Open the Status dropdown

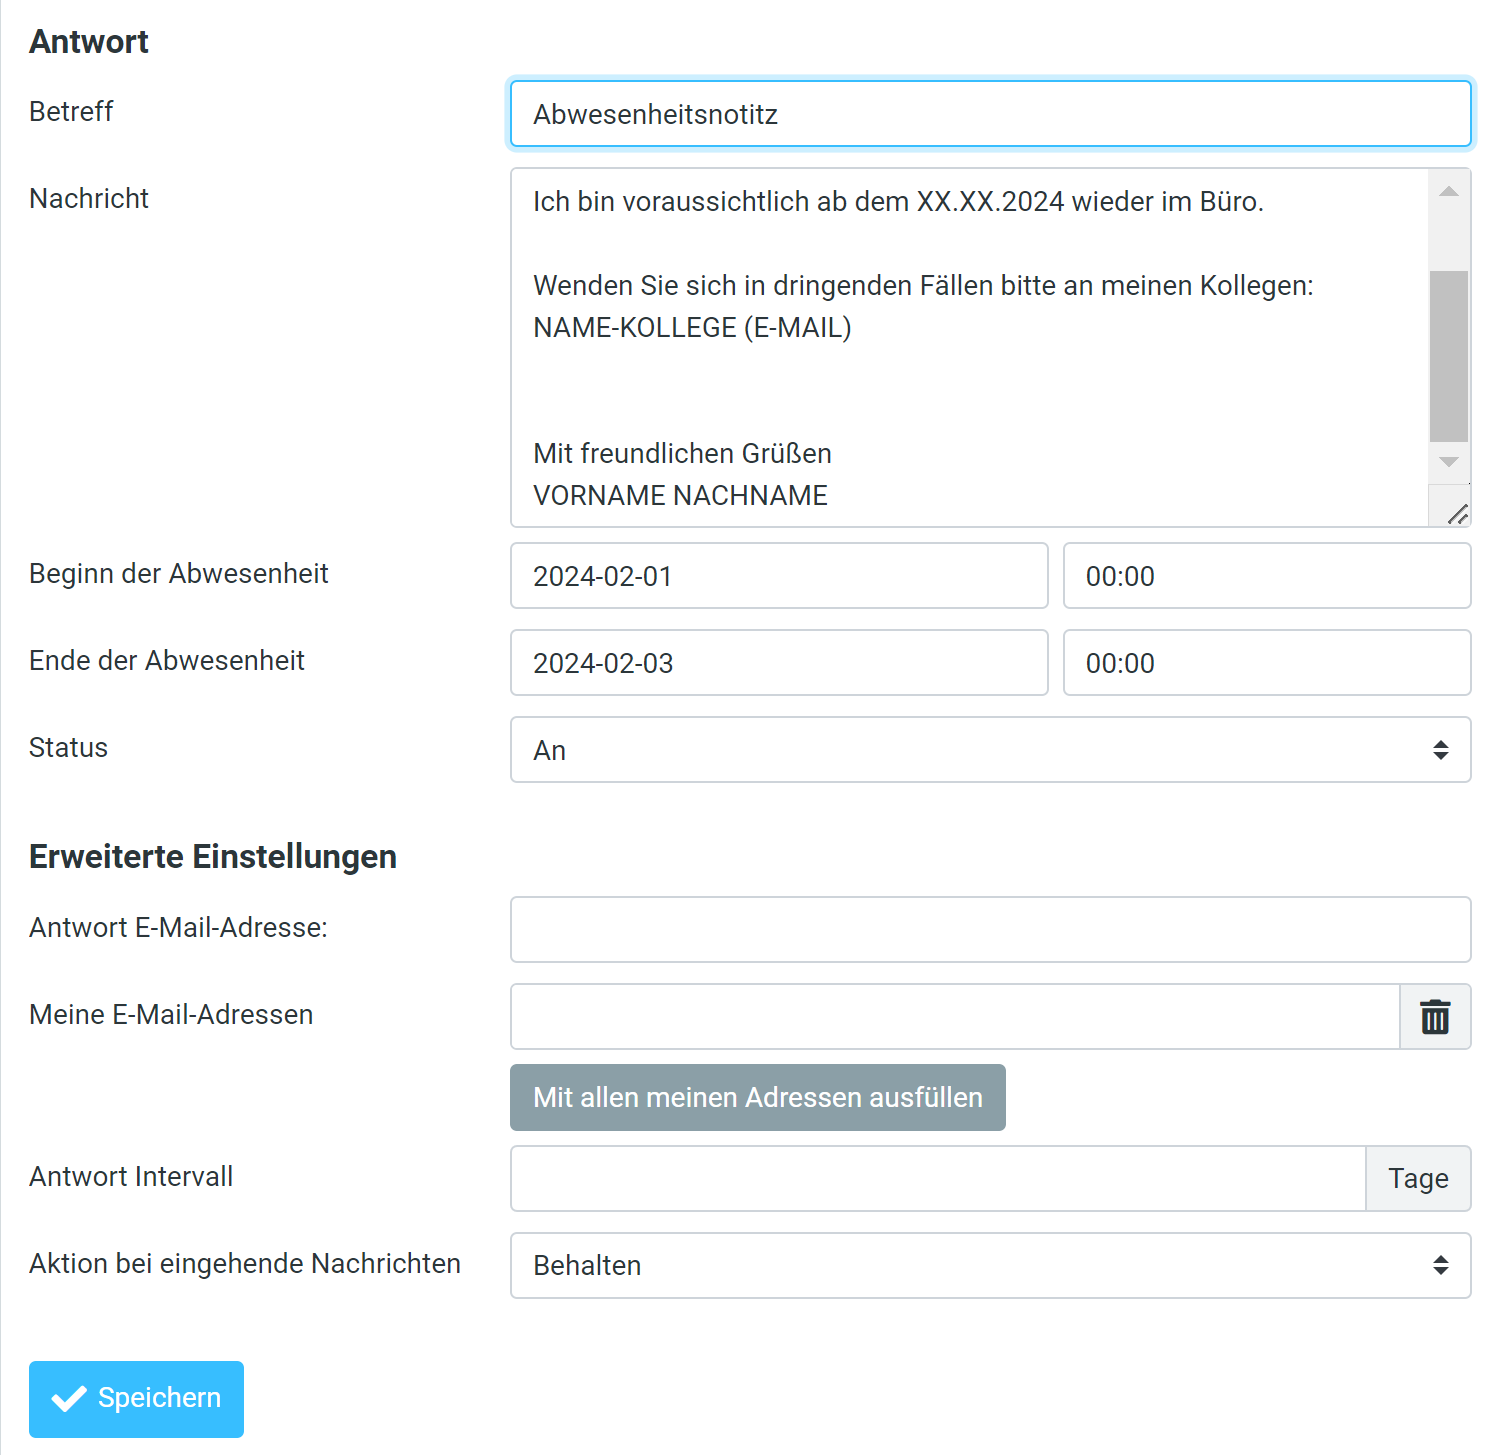990,750
